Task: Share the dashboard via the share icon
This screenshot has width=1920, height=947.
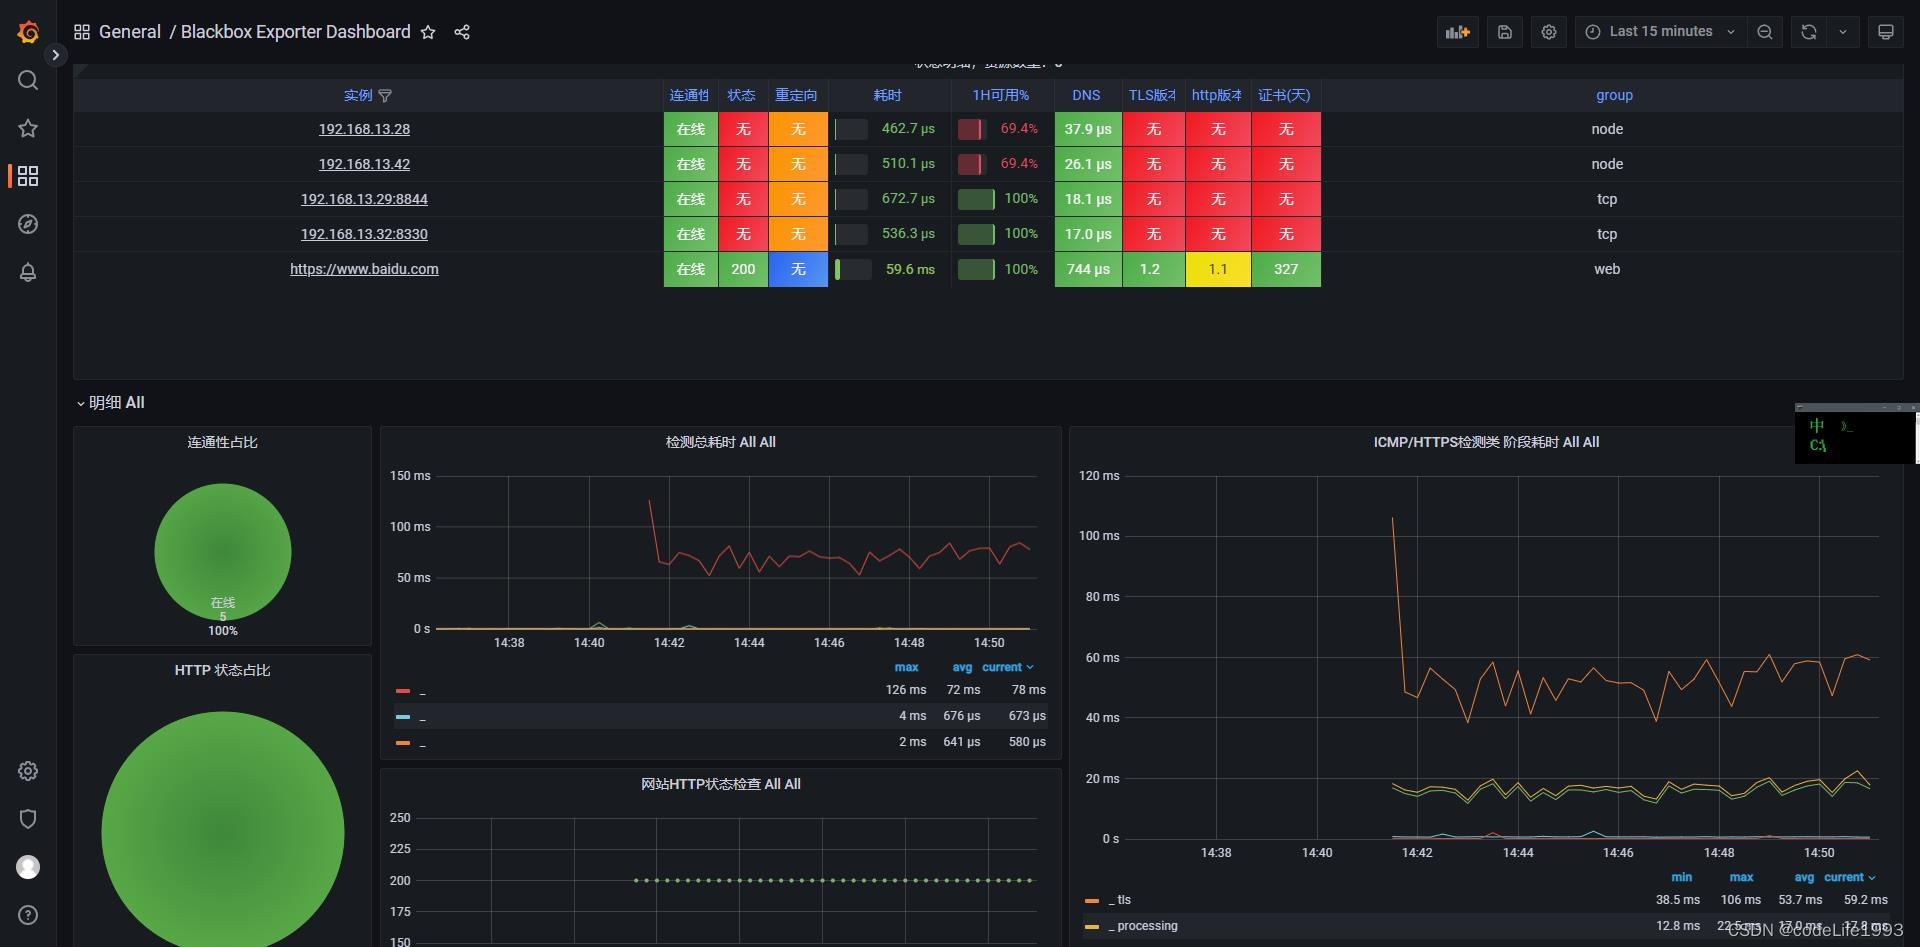Action: click(x=462, y=32)
